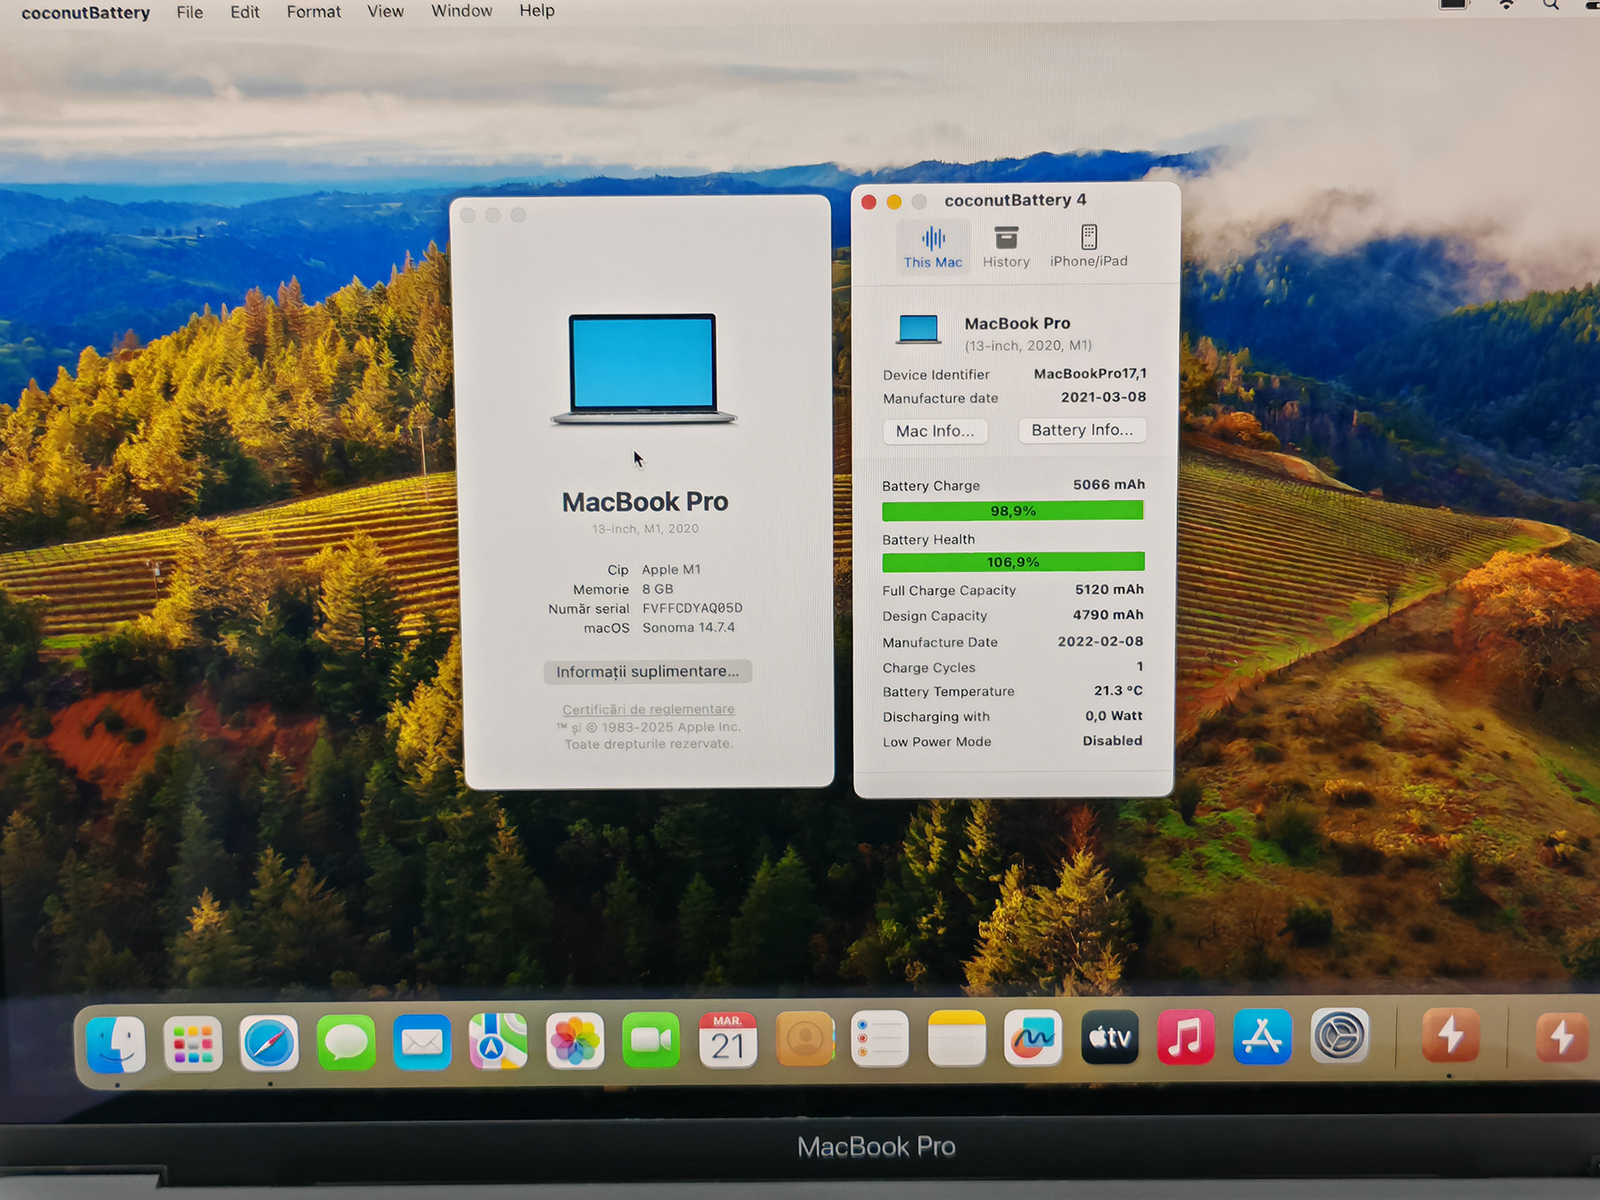
Task: Open the View menu
Action: 386,11
